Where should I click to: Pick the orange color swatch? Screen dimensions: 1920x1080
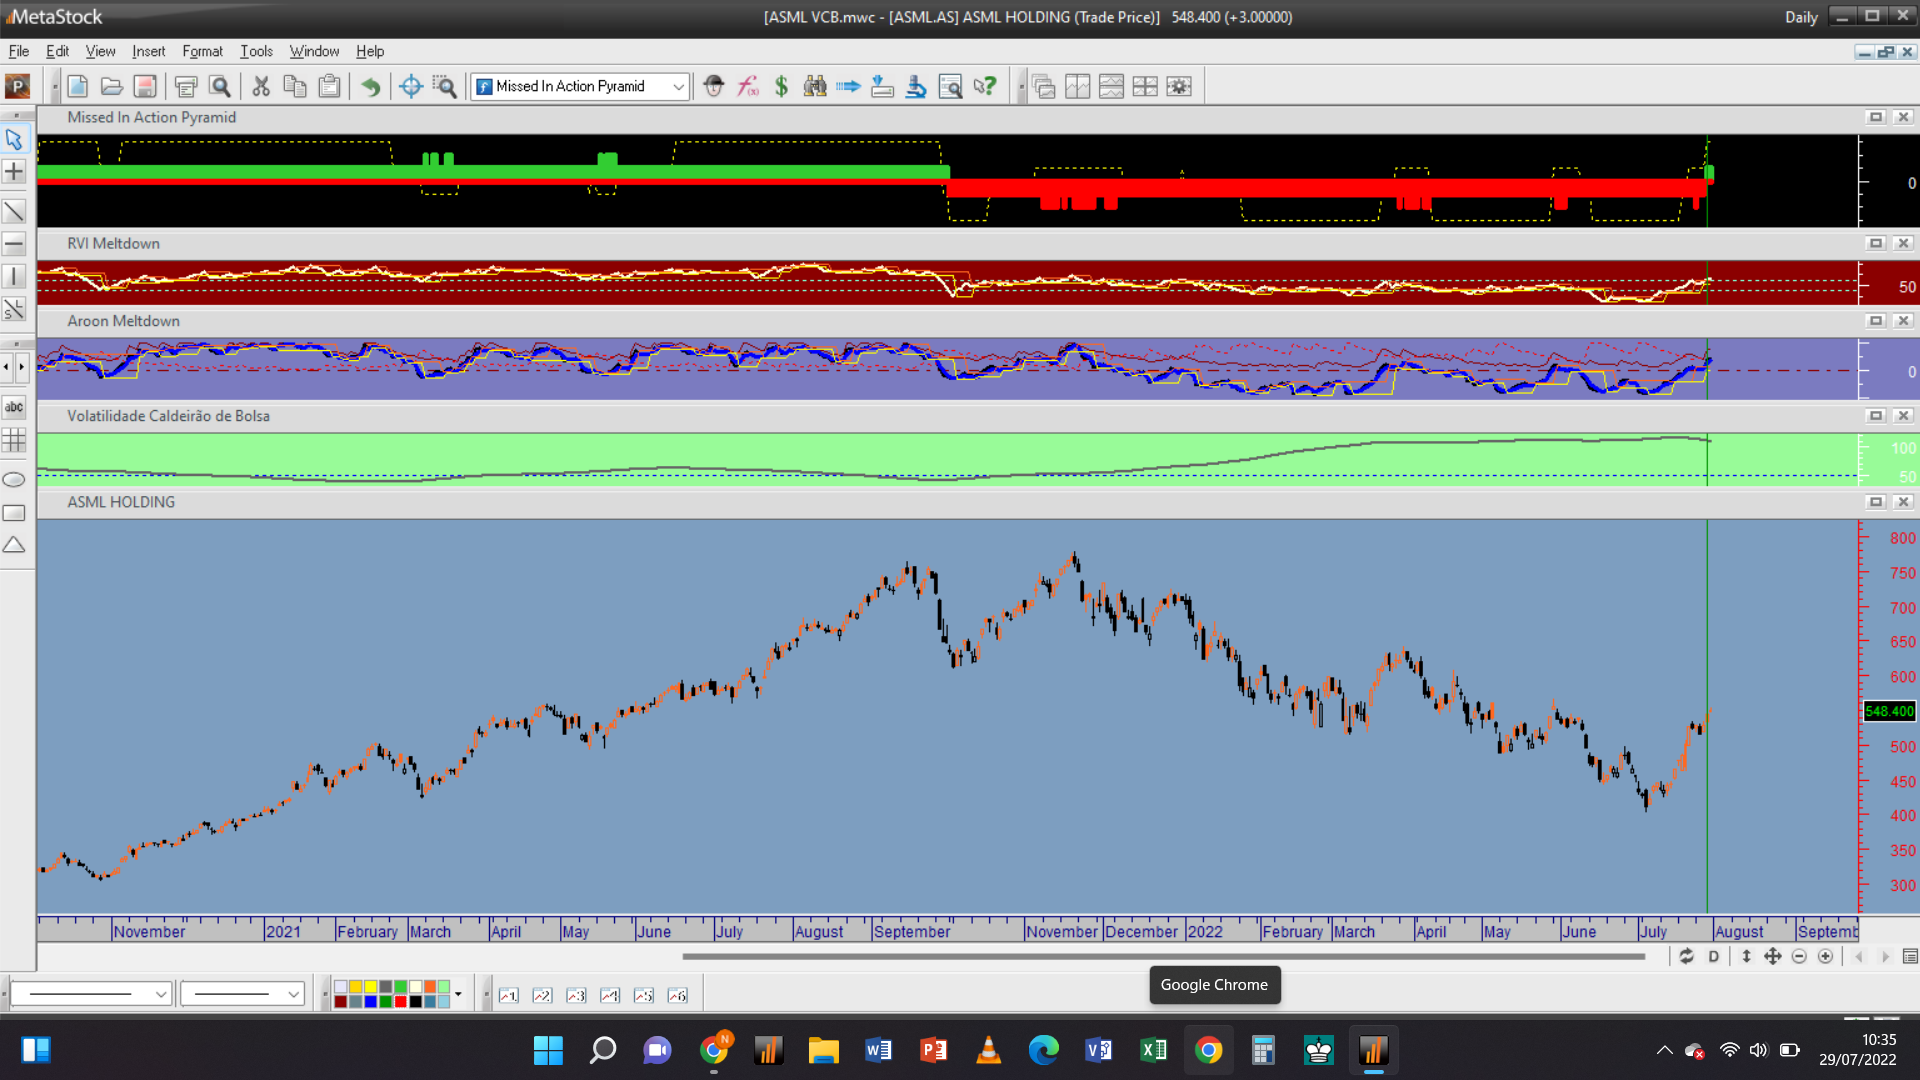click(x=430, y=987)
